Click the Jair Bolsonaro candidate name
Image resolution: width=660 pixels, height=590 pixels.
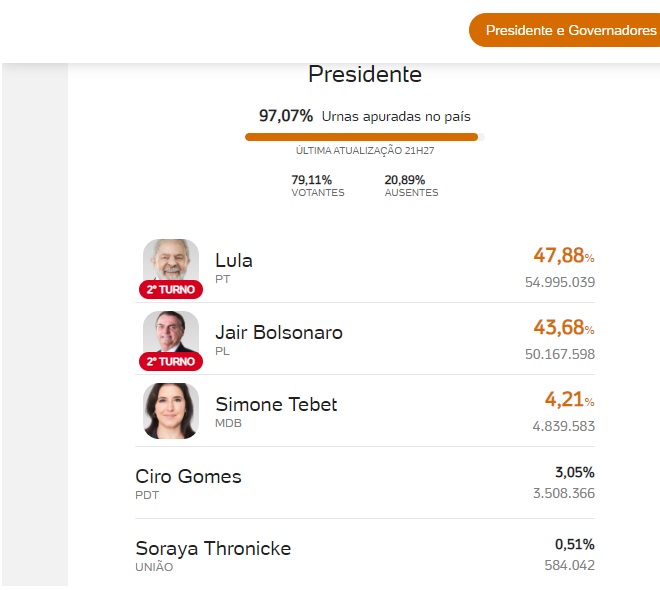pos(279,332)
